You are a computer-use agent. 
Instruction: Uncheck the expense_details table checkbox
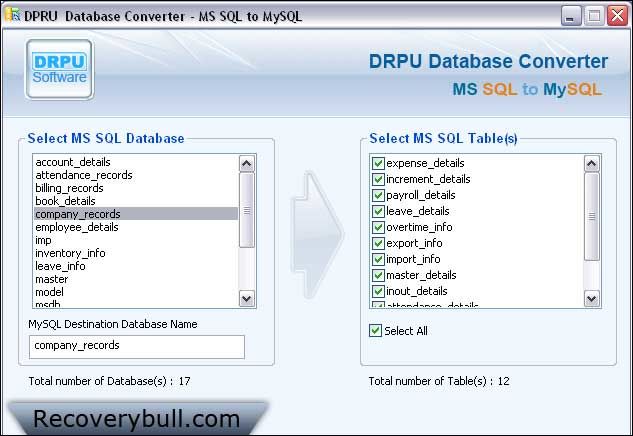coord(378,164)
